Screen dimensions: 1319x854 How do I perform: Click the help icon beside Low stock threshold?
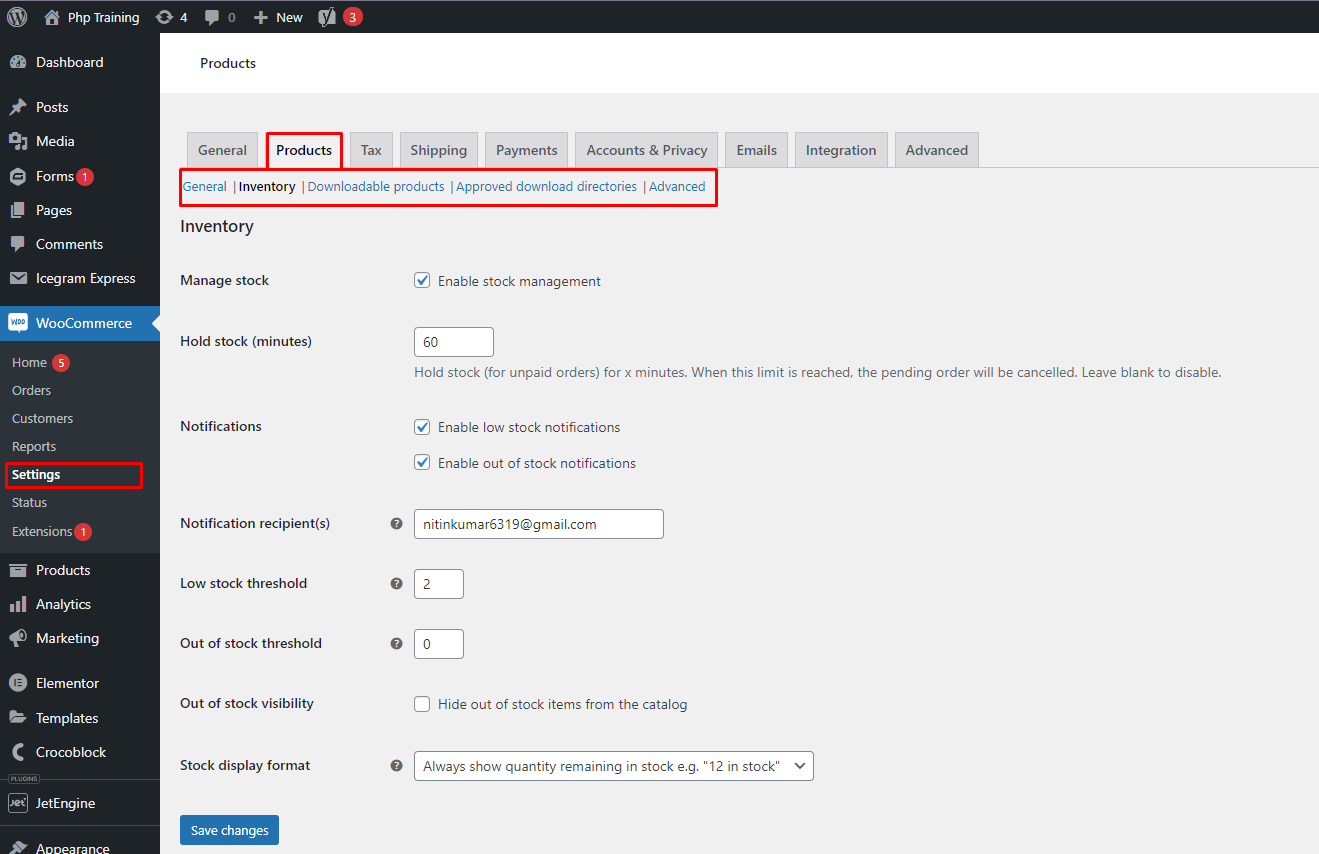[x=396, y=584]
